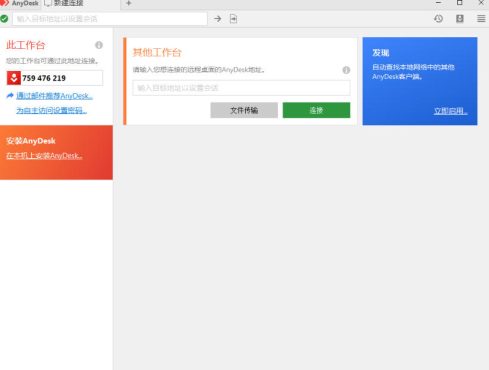489x370 pixels.
Task: Open the session history clock icon
Action: click(439, 19)
